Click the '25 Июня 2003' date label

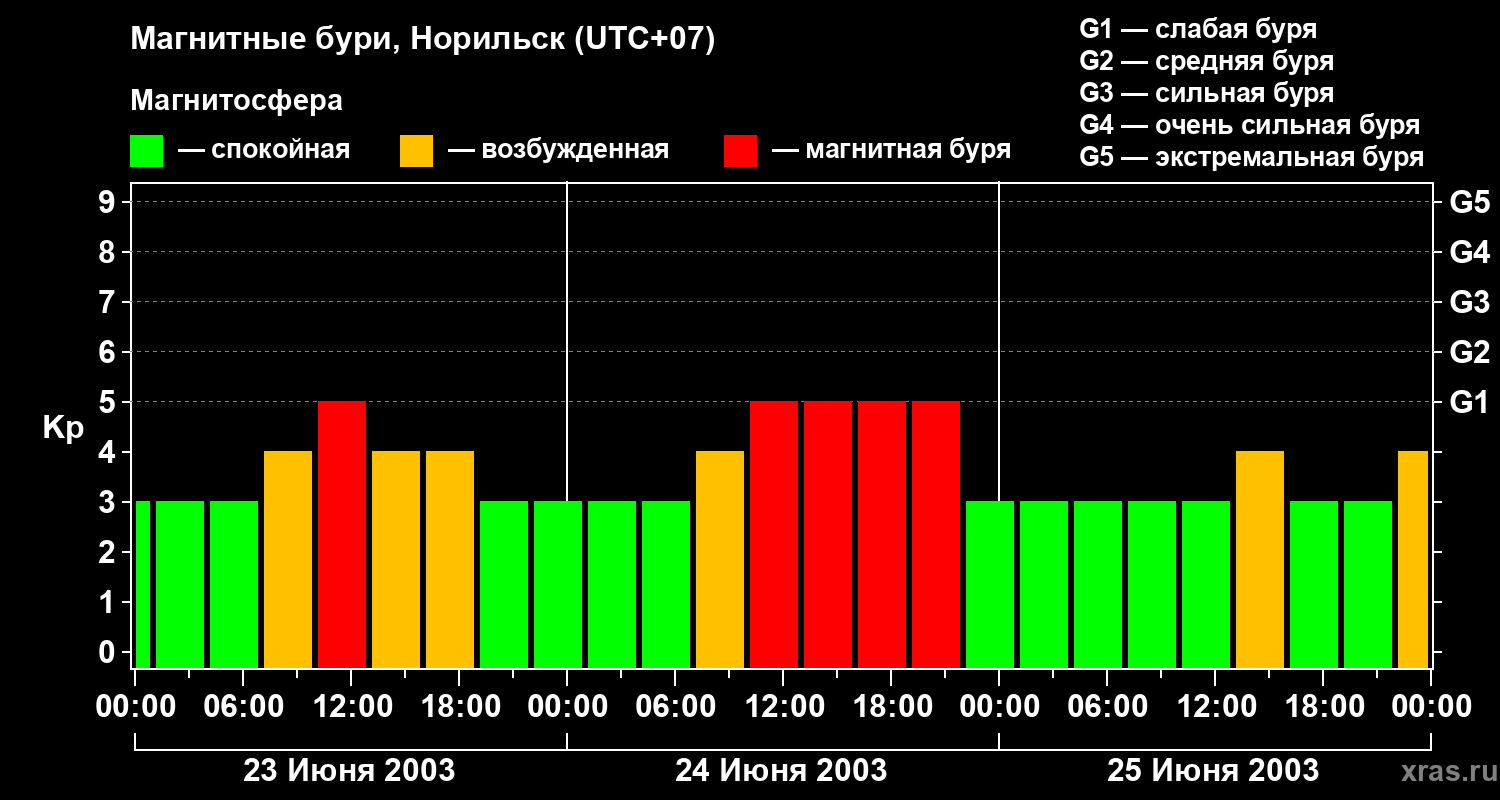pyautogui.click(x=1213, y=771)
